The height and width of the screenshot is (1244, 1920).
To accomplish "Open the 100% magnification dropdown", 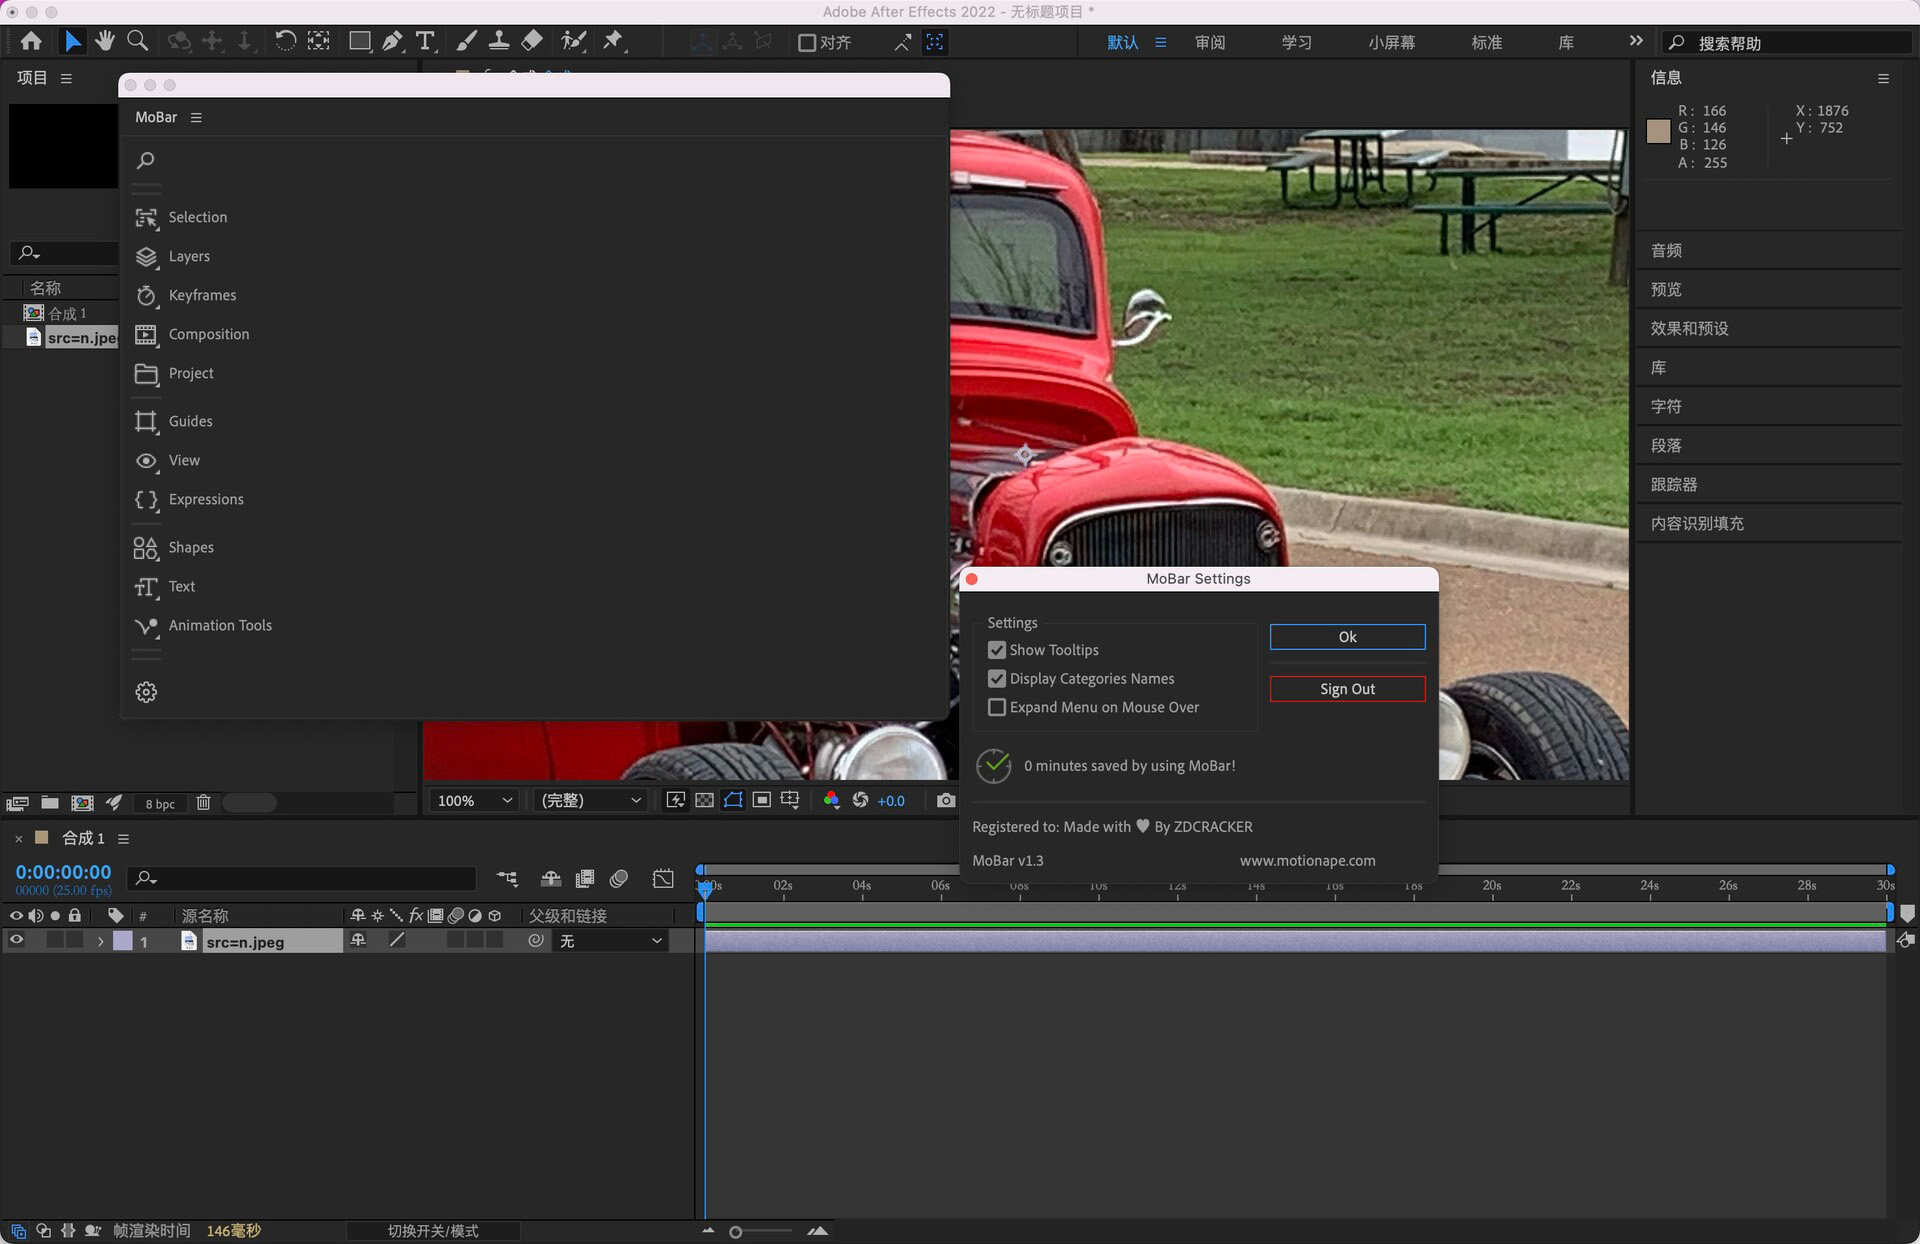I will coord(474,800).
